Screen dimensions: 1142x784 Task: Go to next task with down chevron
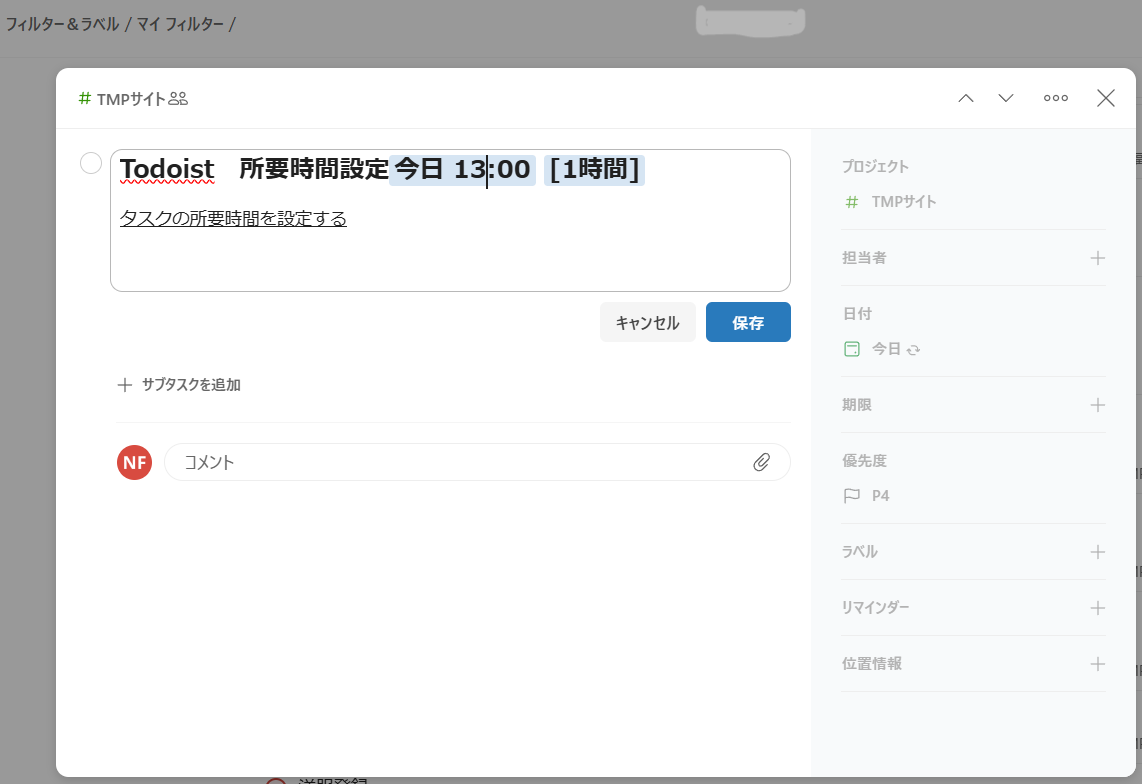(x=1006, y=98)
